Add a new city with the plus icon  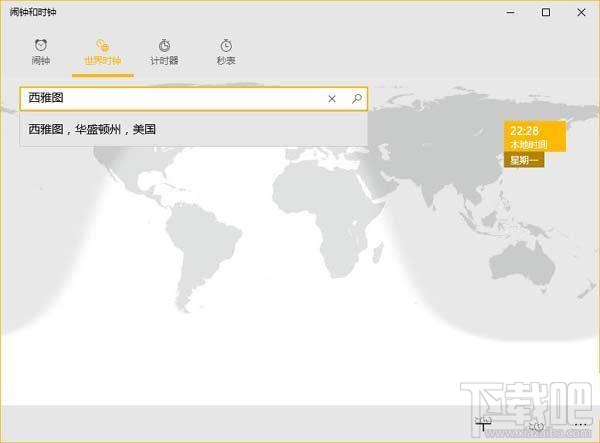coord(483,424)
